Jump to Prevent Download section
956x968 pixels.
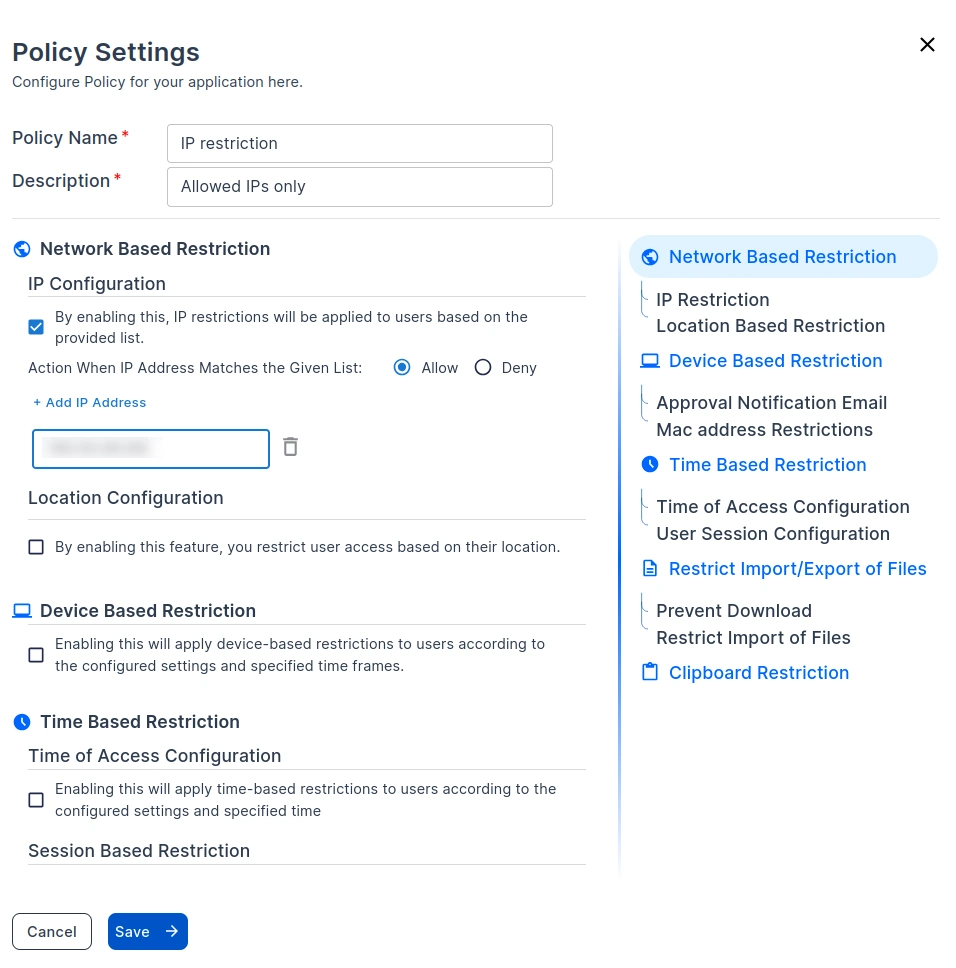coord(734,611)
